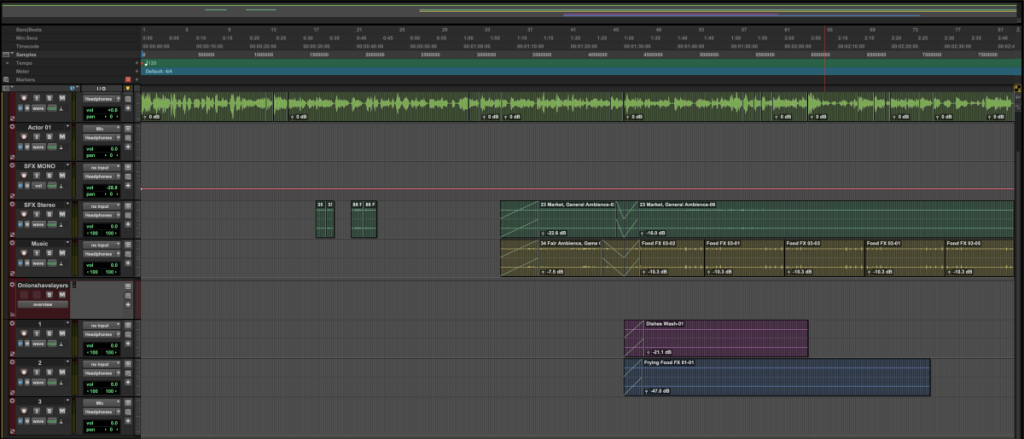Image resolution: width=1024 pixels, height=439 pixels.
Task: Mute the Music track
Action: [62, 254]
